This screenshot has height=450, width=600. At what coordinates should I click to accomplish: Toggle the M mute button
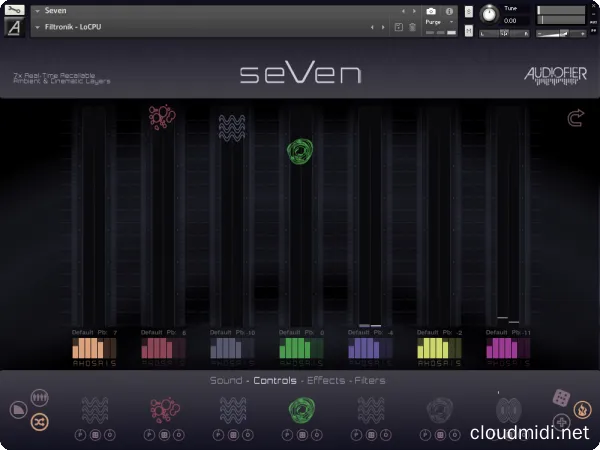click(x=469, y=31)
